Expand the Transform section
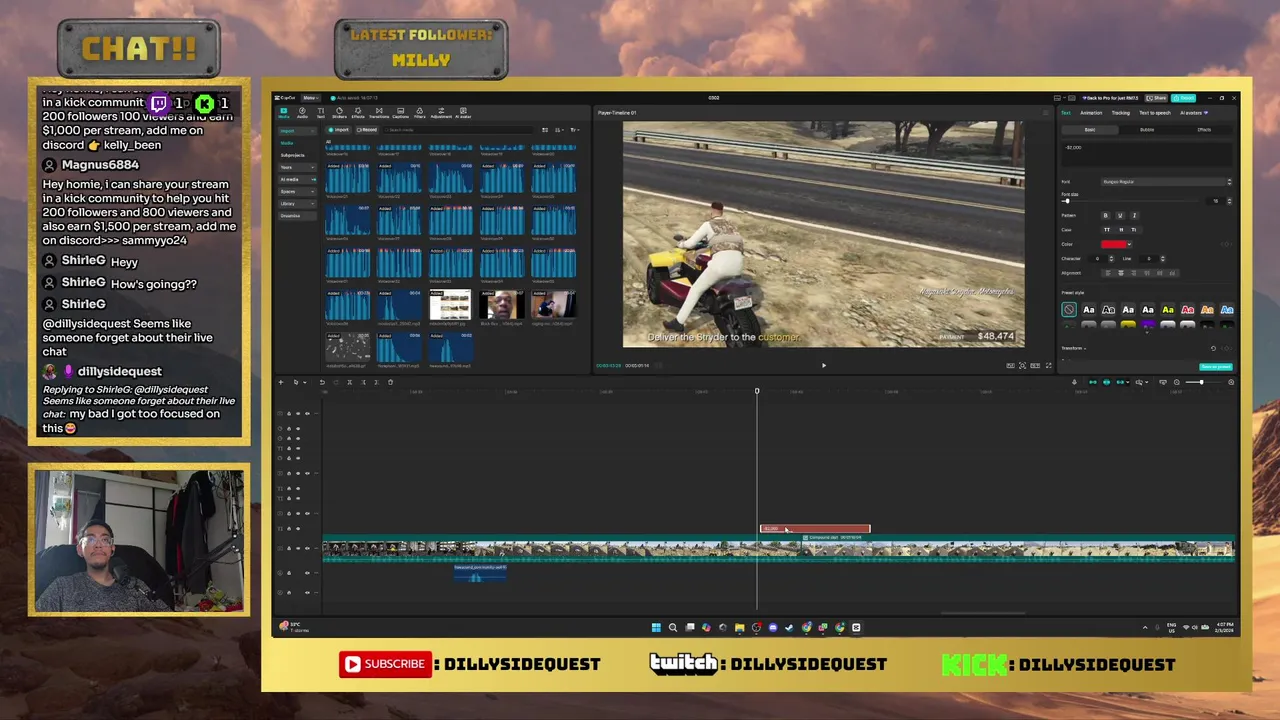 (1073, 348)
